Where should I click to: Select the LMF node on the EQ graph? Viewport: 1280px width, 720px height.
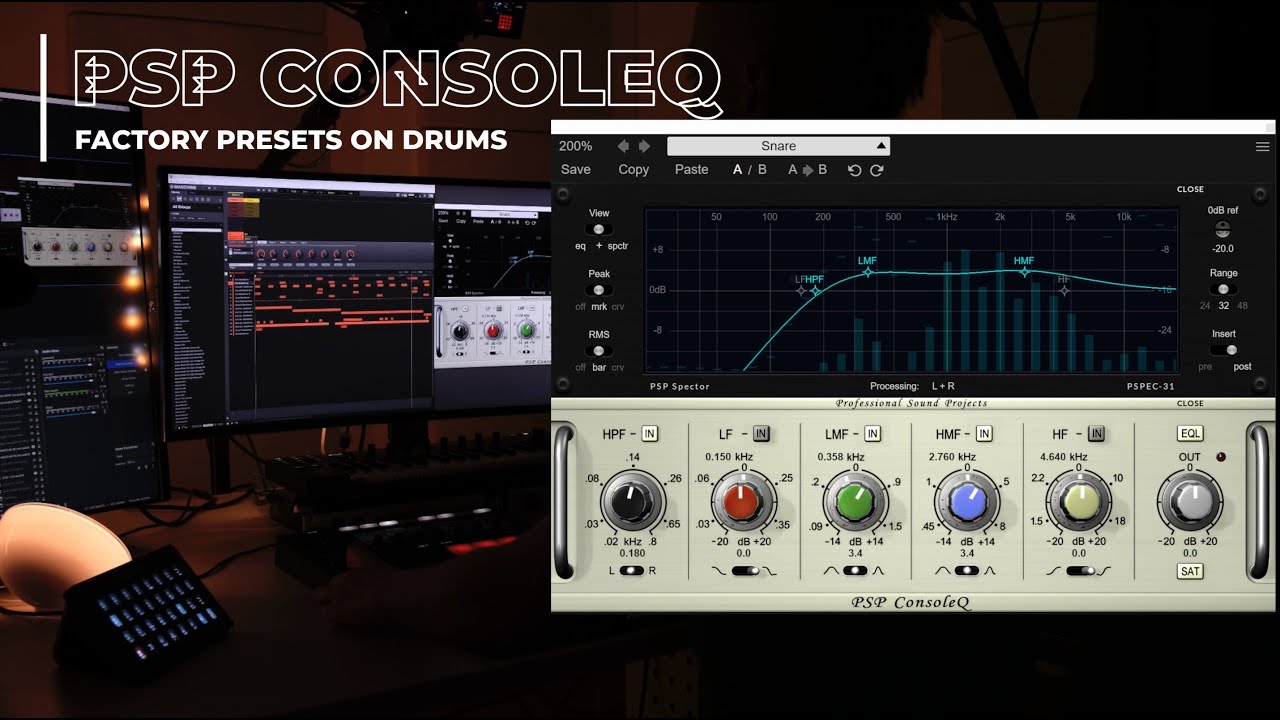click(868, 272)
